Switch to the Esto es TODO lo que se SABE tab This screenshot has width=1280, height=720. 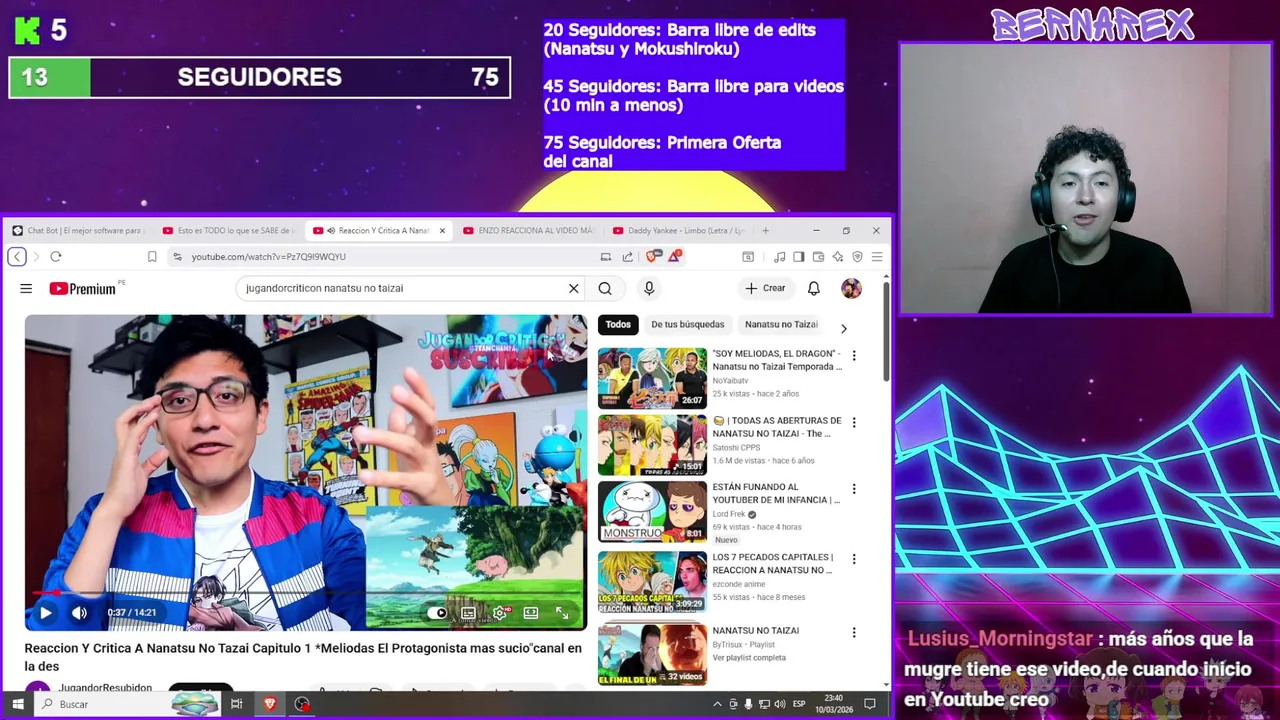228,230
